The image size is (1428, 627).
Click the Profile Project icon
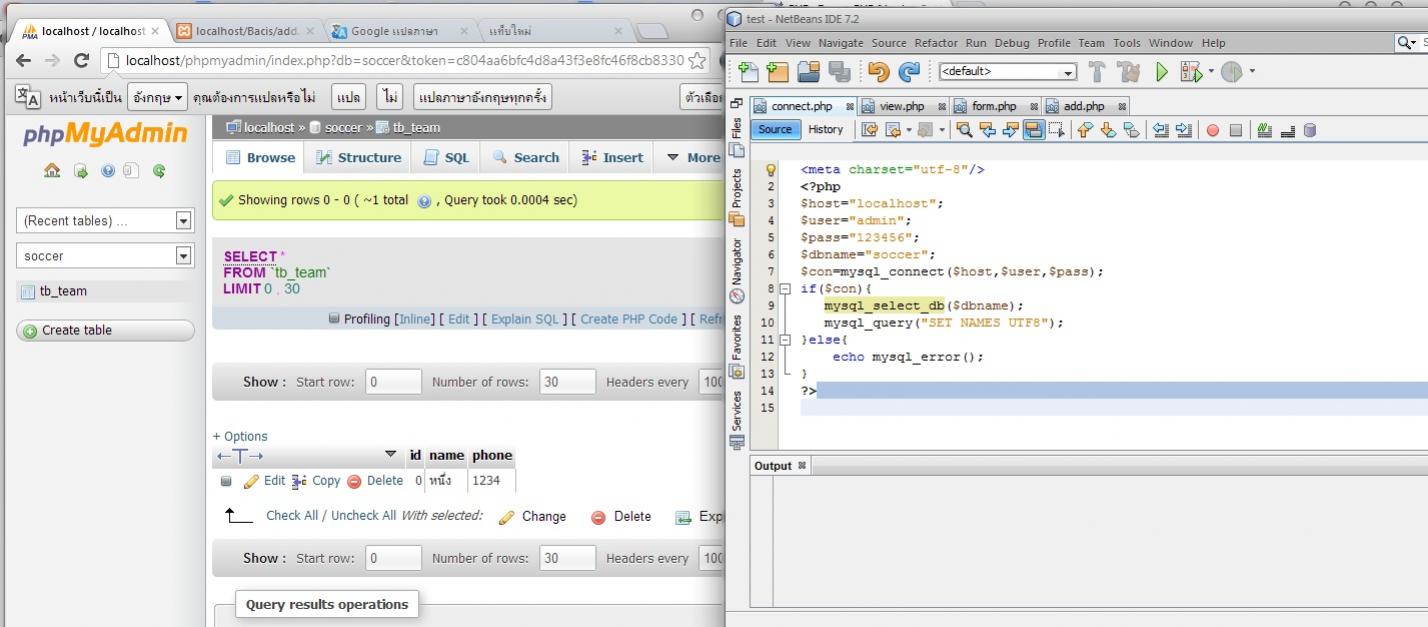(x=1231, y=72)
